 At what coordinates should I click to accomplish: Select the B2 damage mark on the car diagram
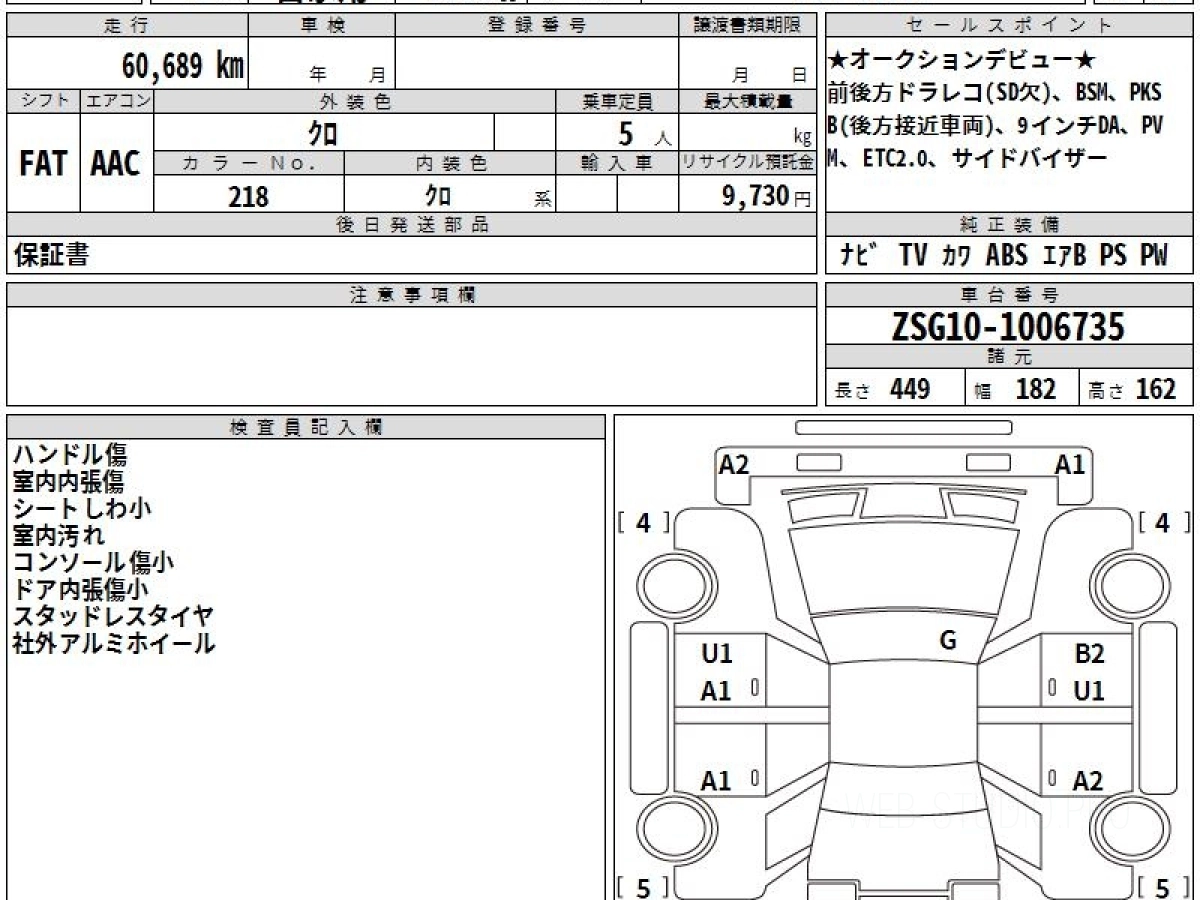pos(1089,654)
